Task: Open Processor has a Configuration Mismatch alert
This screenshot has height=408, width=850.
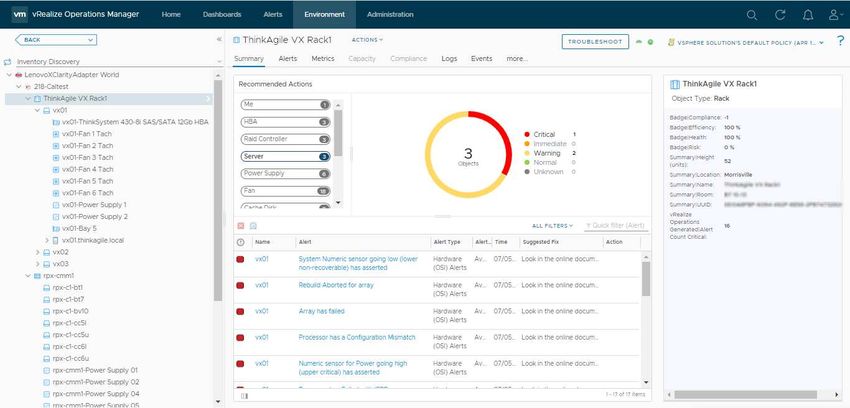Action: pos(357,338)
